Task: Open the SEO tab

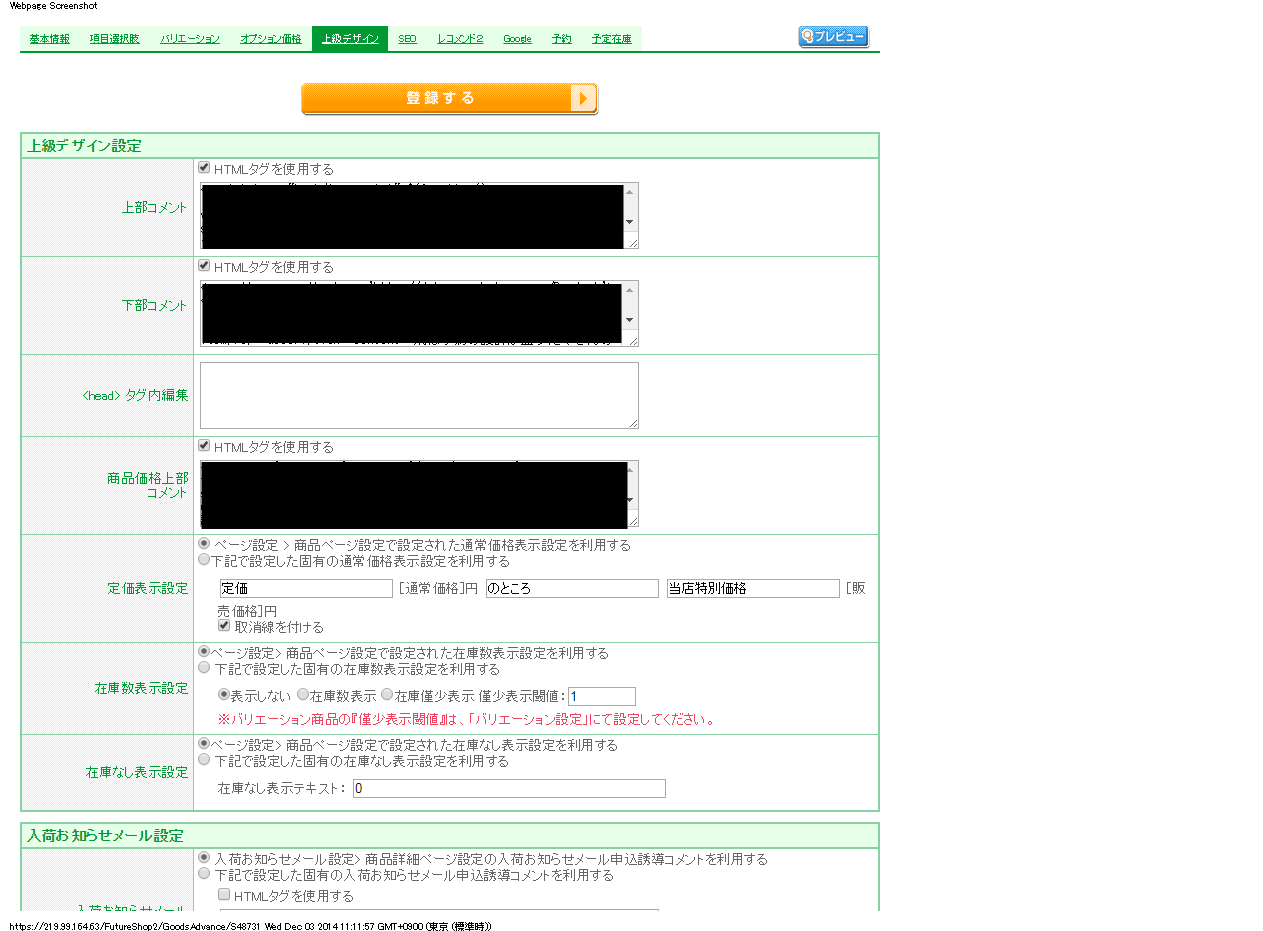Action: coord(407,39)
